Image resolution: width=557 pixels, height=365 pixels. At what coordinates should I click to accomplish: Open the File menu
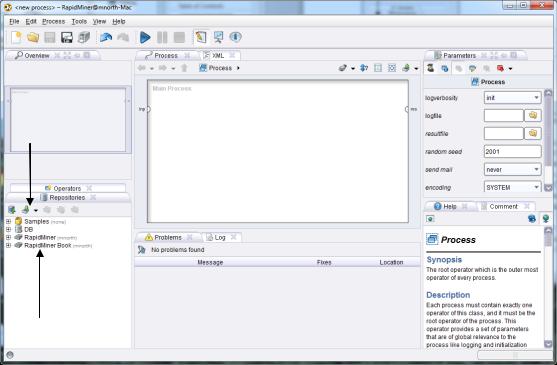tap(14, 22)
